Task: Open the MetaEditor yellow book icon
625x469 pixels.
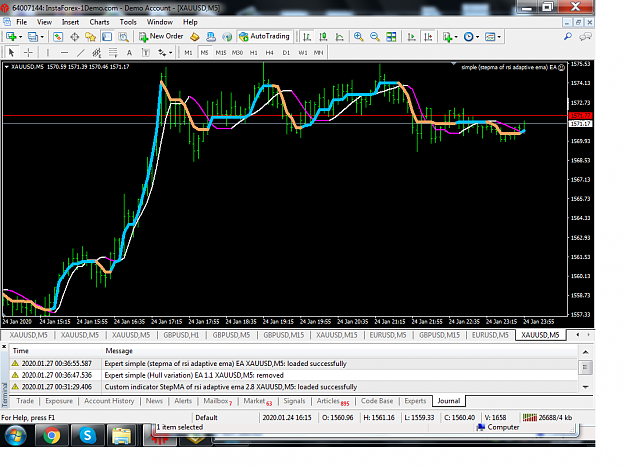Action: point(195,37)
